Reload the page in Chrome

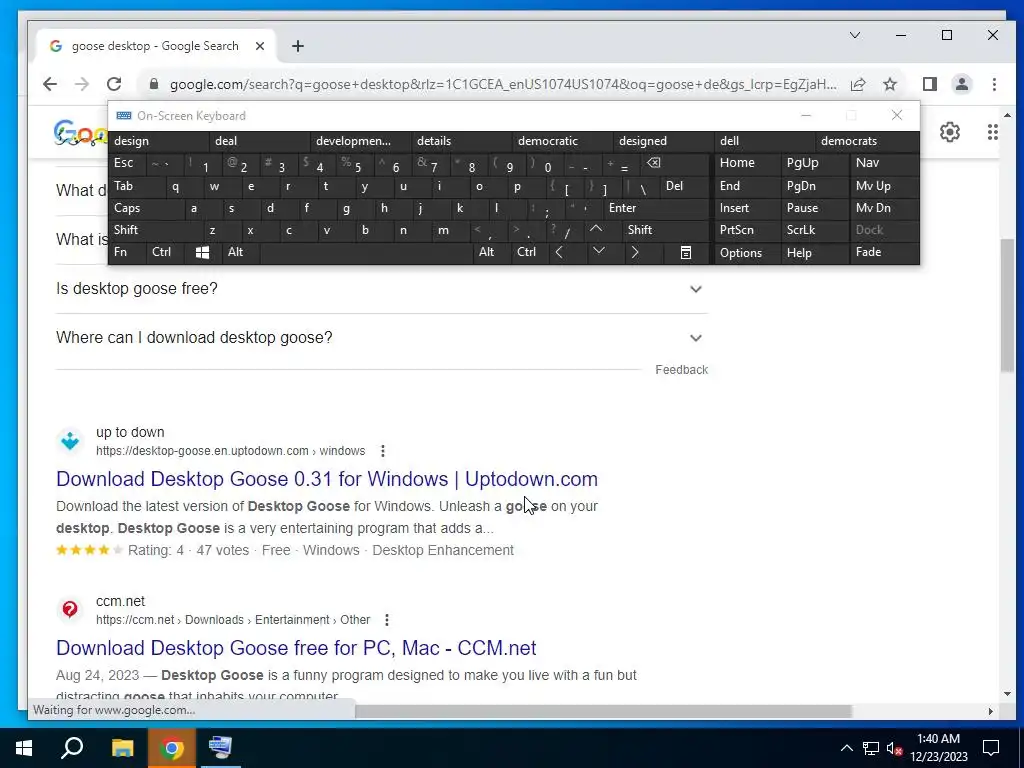pyautogui.click(x=114, y=84)
